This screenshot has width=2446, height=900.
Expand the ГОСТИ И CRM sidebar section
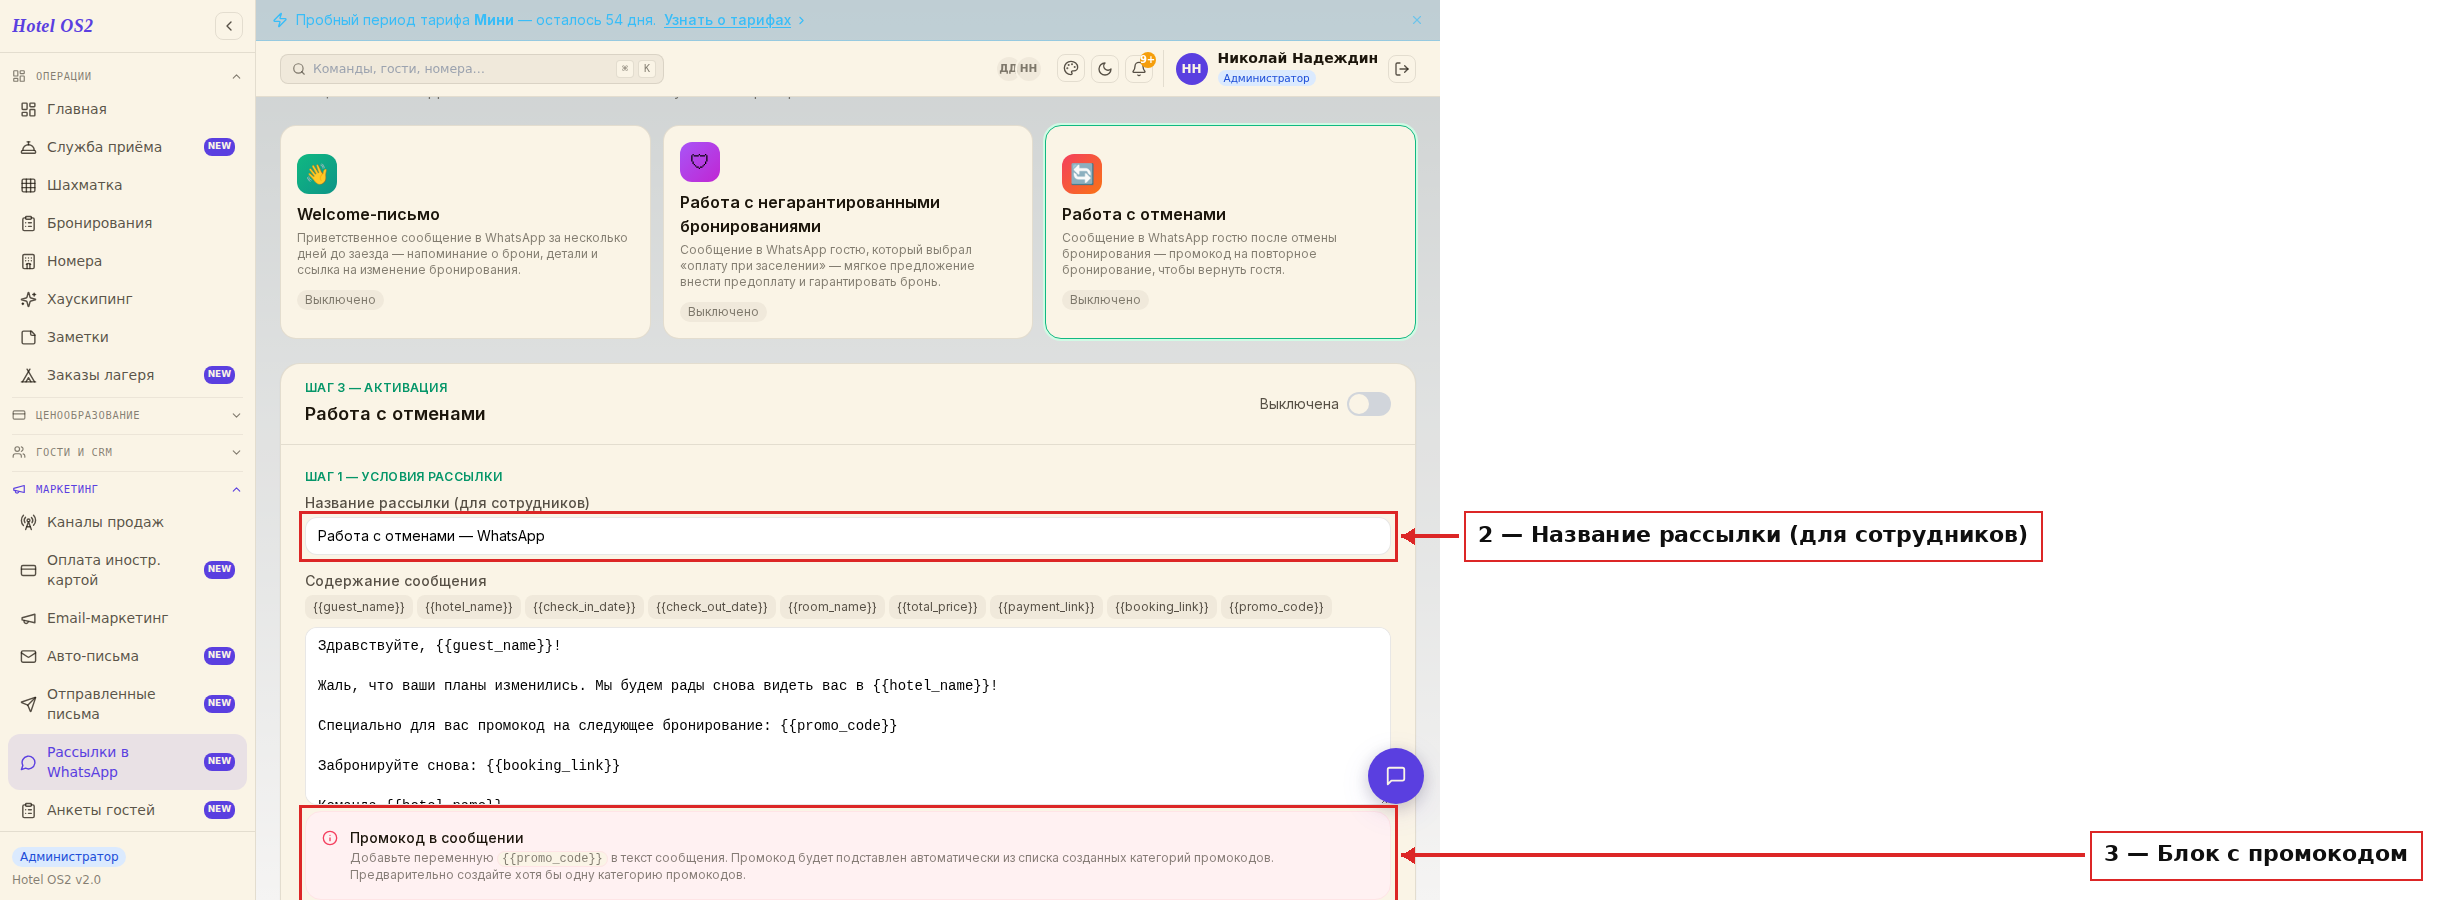127,452
